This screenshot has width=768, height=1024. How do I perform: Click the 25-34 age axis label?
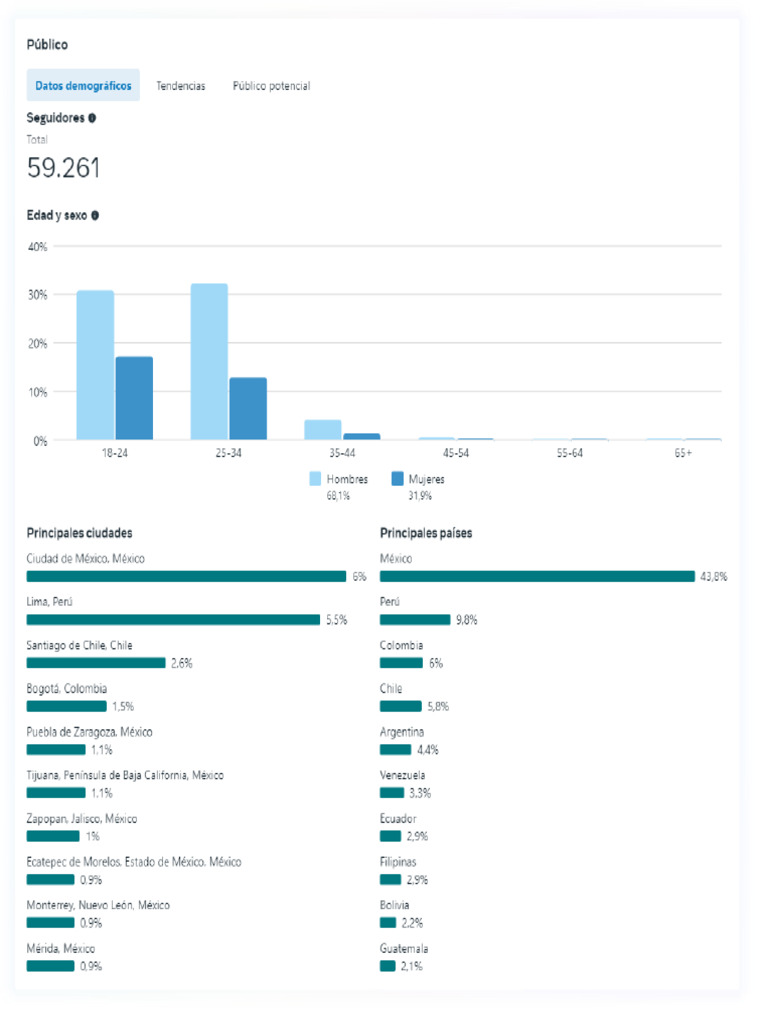(x=229, y=453)
